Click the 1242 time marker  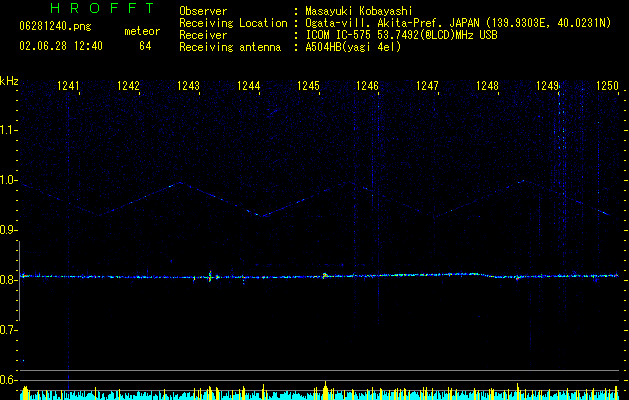(128, 86)
